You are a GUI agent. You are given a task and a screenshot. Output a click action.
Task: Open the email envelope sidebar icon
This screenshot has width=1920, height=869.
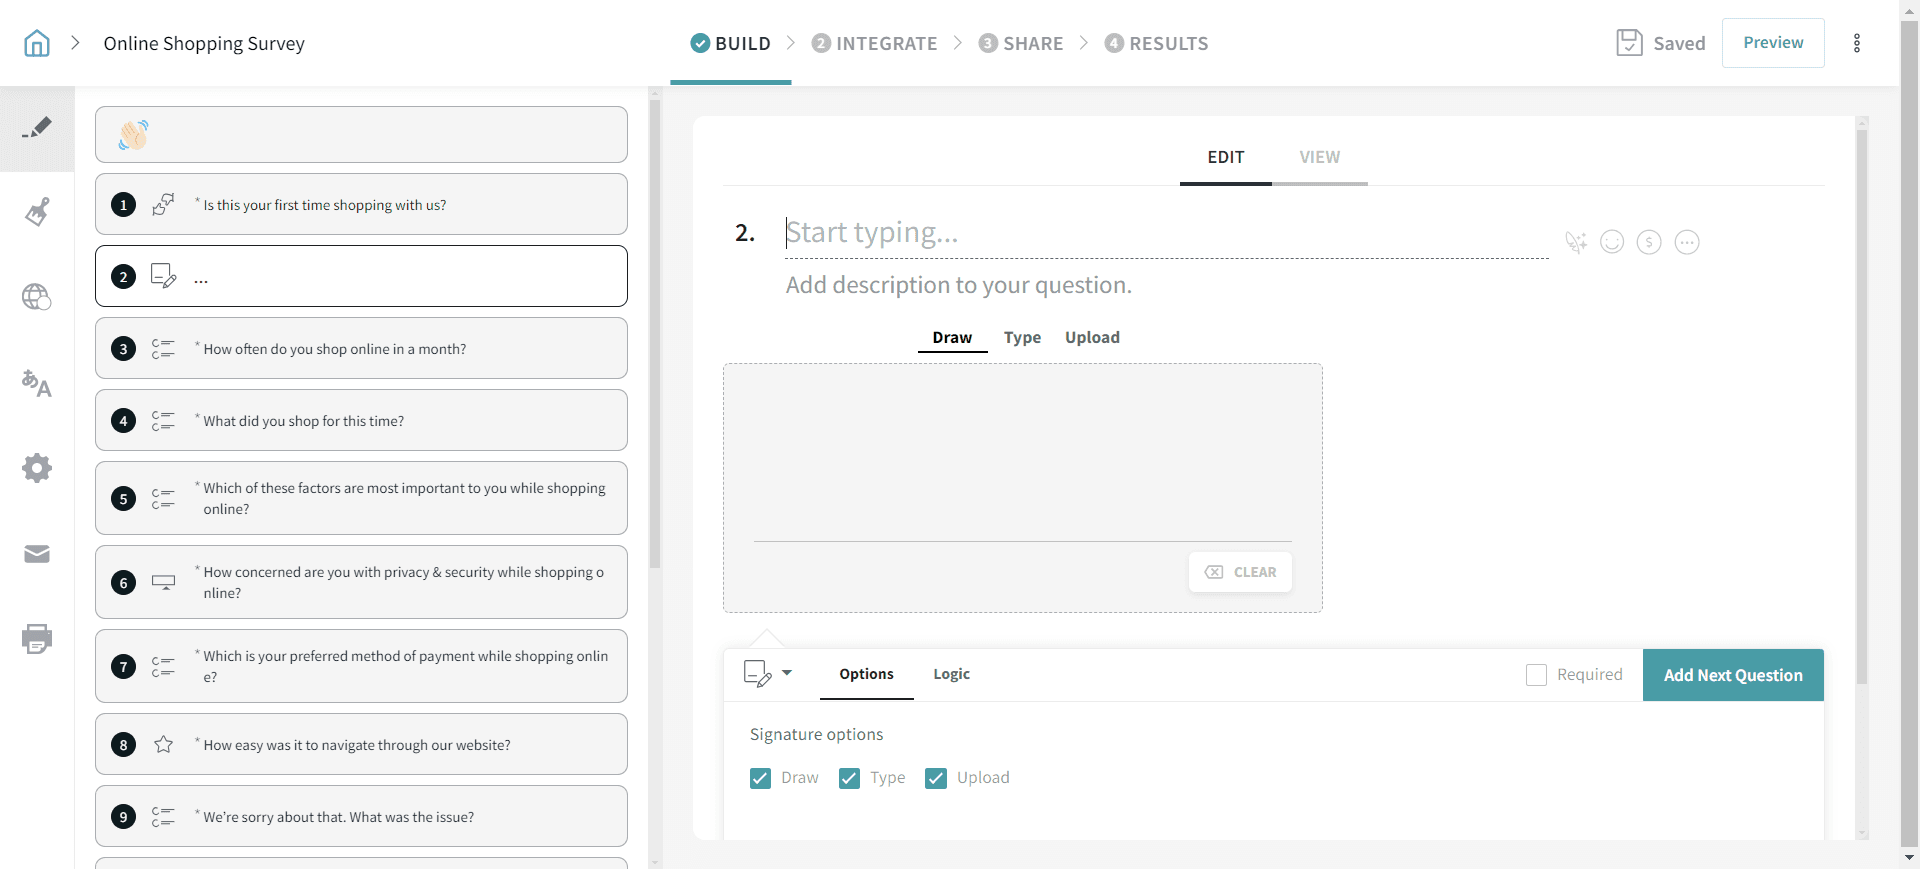point(37,554)
